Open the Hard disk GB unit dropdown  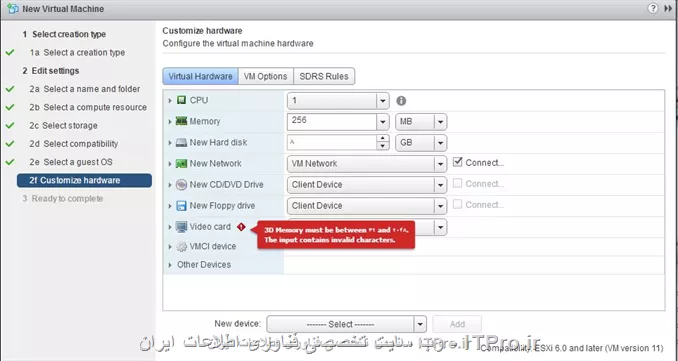point(440,143)
